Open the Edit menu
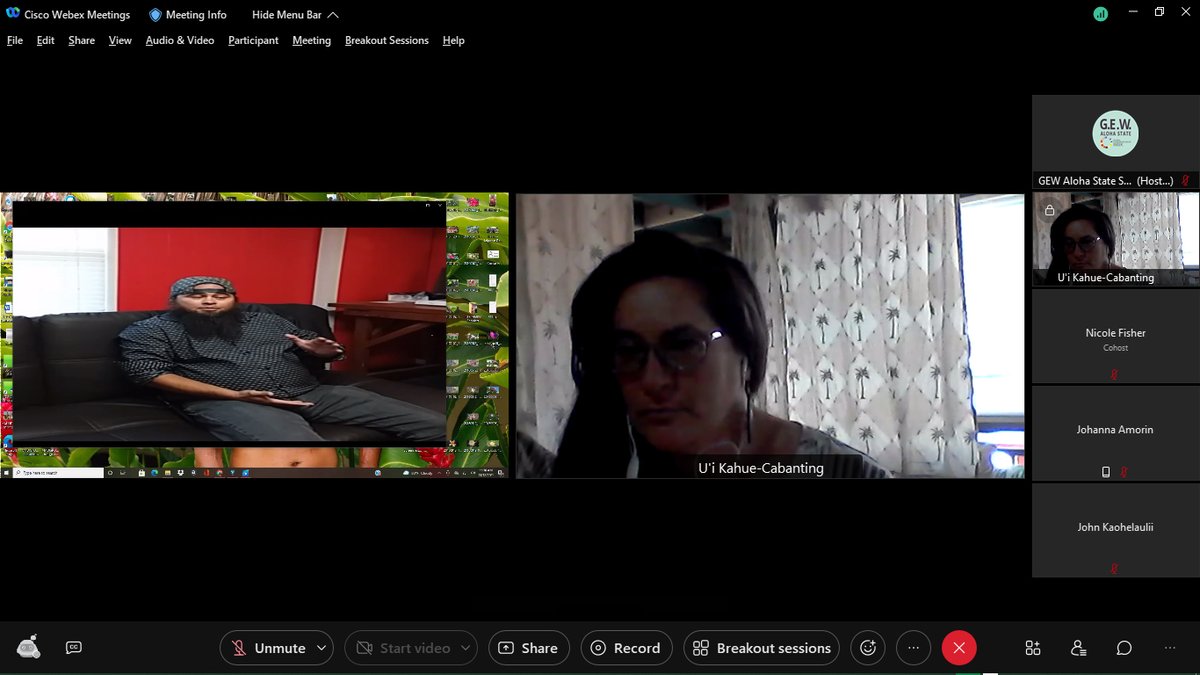Viewport: 1200px width, 675px height. [x=45, y=41]
